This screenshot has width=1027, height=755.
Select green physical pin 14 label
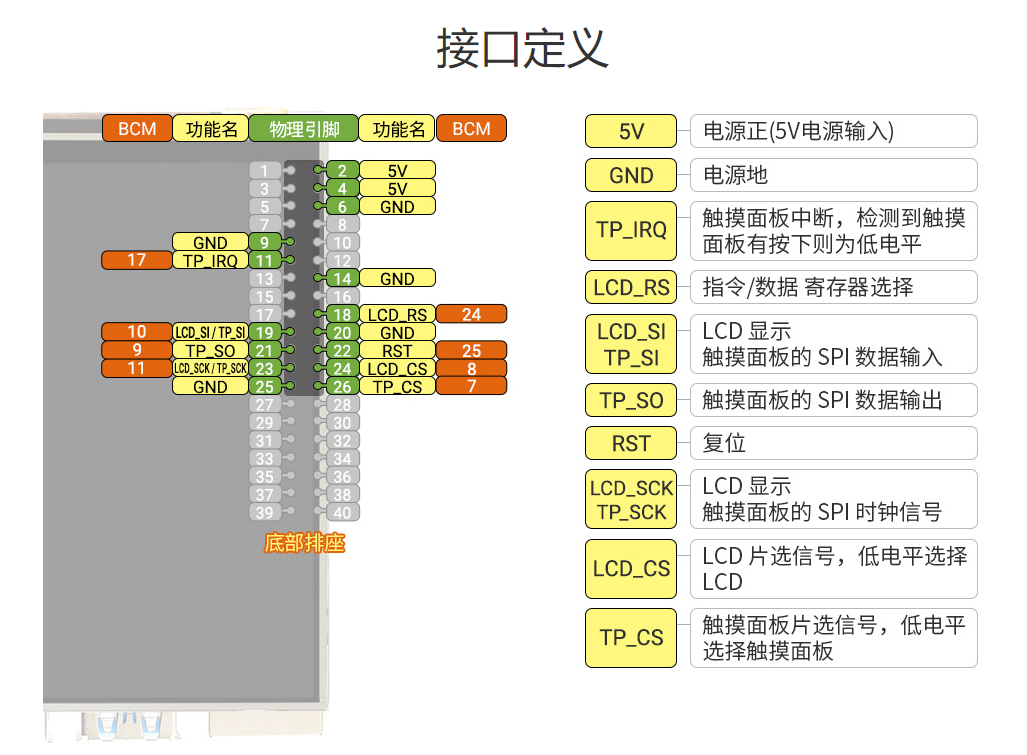click(343, 278)
